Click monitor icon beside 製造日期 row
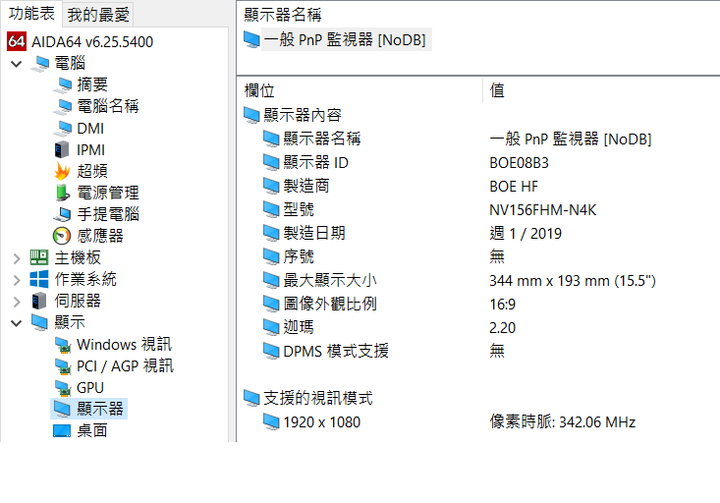The image size is (720, 503). coord(271,233)
